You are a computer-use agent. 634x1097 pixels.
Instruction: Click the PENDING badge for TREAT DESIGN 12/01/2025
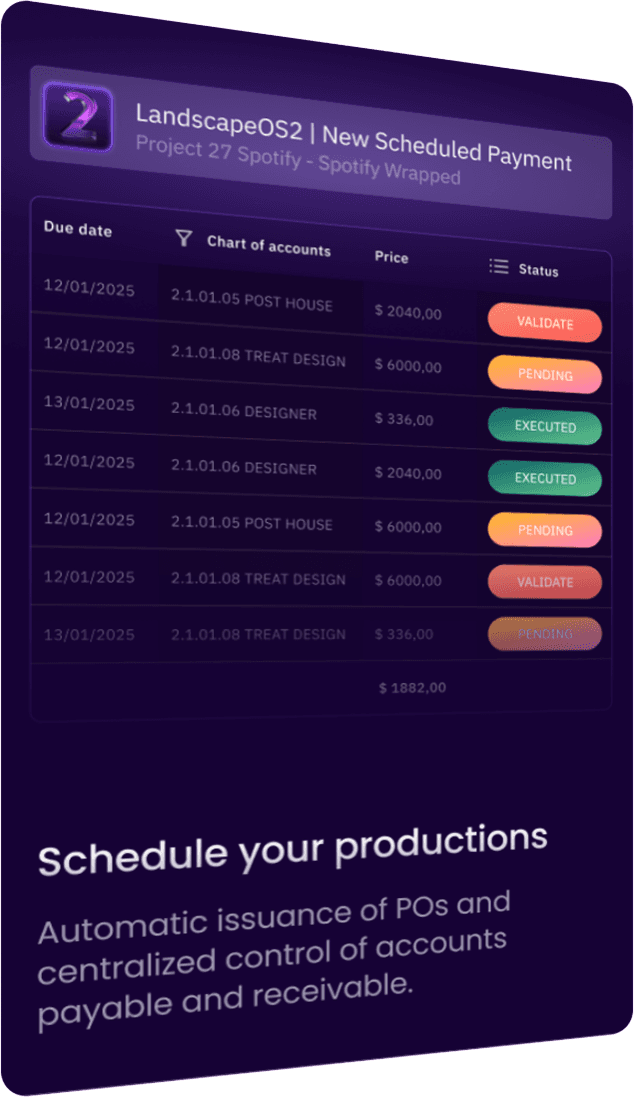click(544, 374)
